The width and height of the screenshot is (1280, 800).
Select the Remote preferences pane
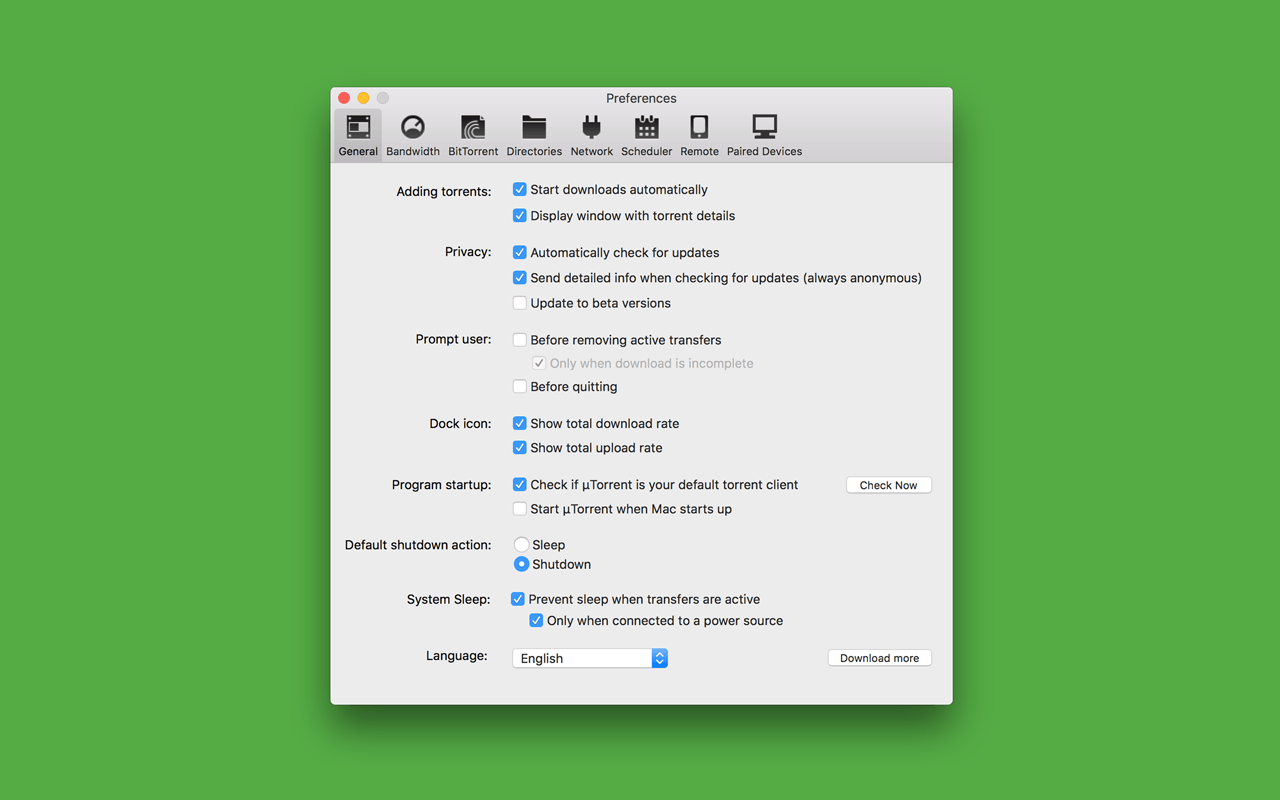699,135
